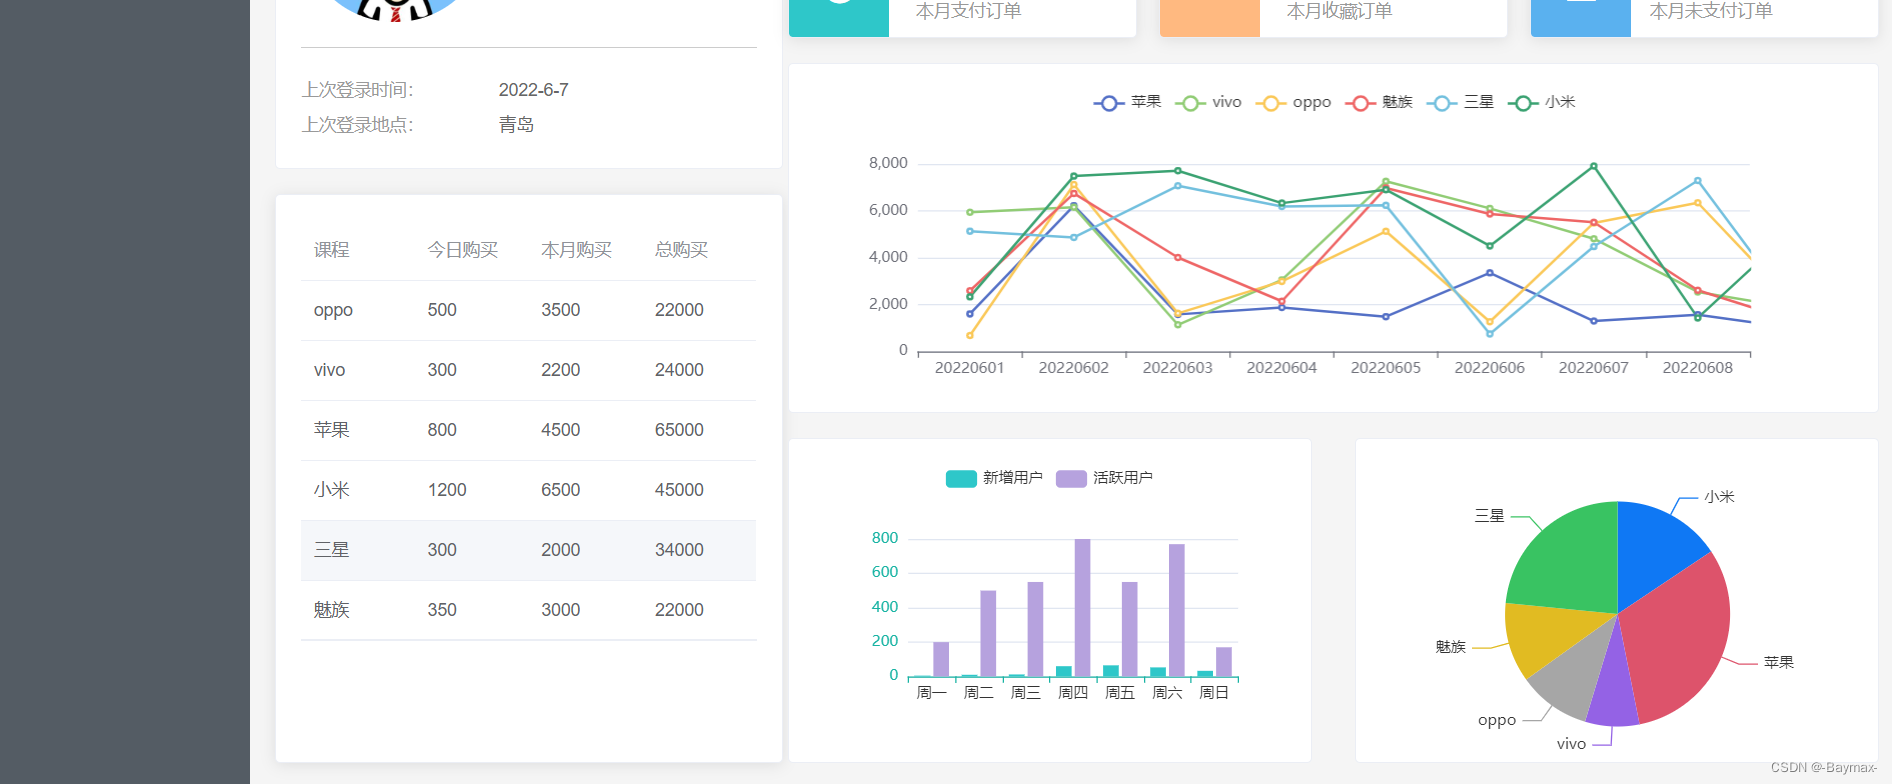This screenshot has height=784, width=1892.
Task: Click the blue icon of 本月未支付订单 card
Action: 1581,18
